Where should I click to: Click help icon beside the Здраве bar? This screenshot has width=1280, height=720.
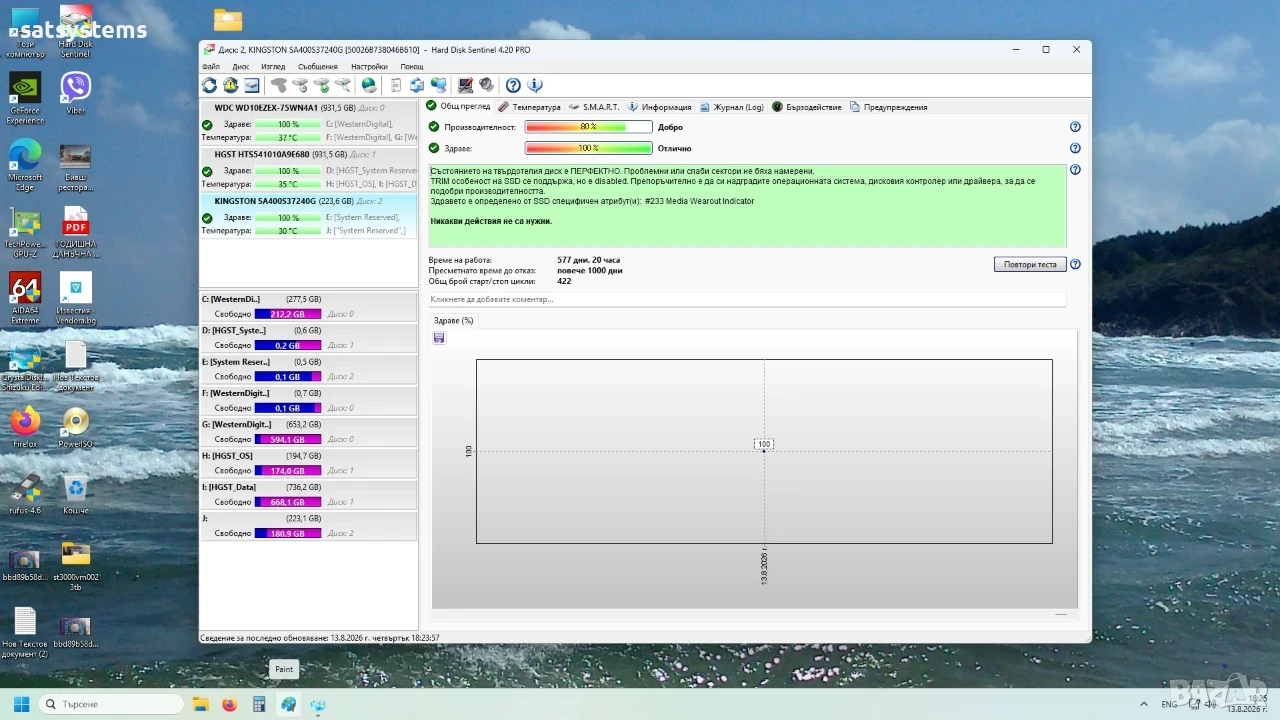(1075, 148)
